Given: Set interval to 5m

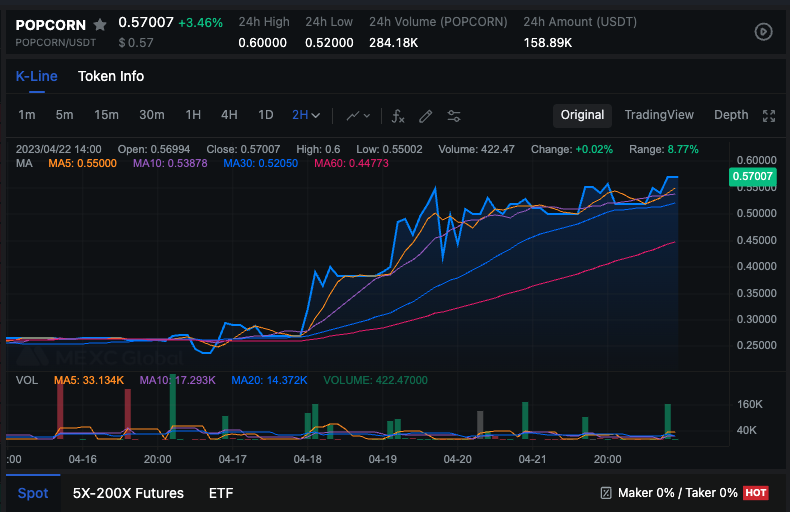Looking at the screenshot, I should tap(64, 115).
